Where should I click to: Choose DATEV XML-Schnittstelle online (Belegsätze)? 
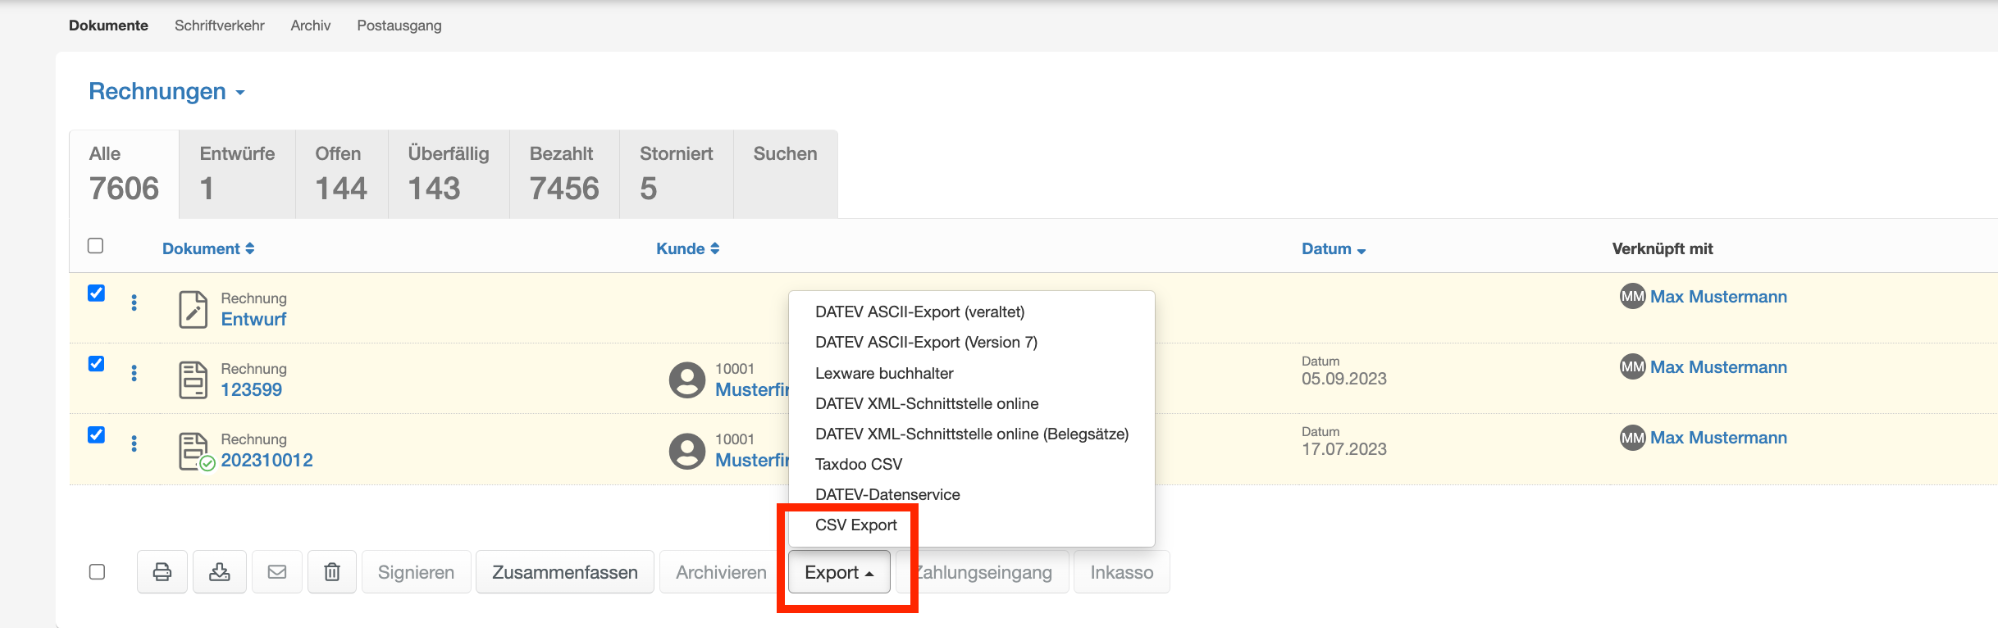[972, 434]
